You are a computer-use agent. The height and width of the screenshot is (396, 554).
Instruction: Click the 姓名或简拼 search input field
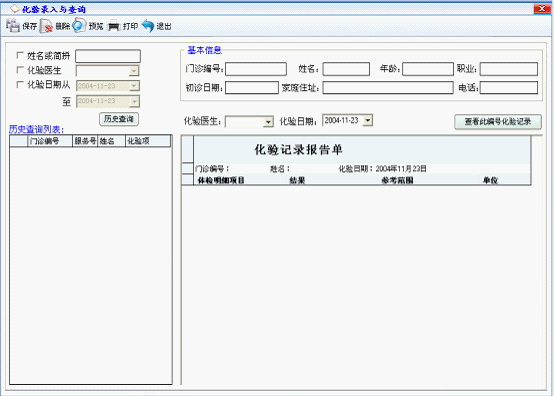pyautogui.click(x=108, y=56)
